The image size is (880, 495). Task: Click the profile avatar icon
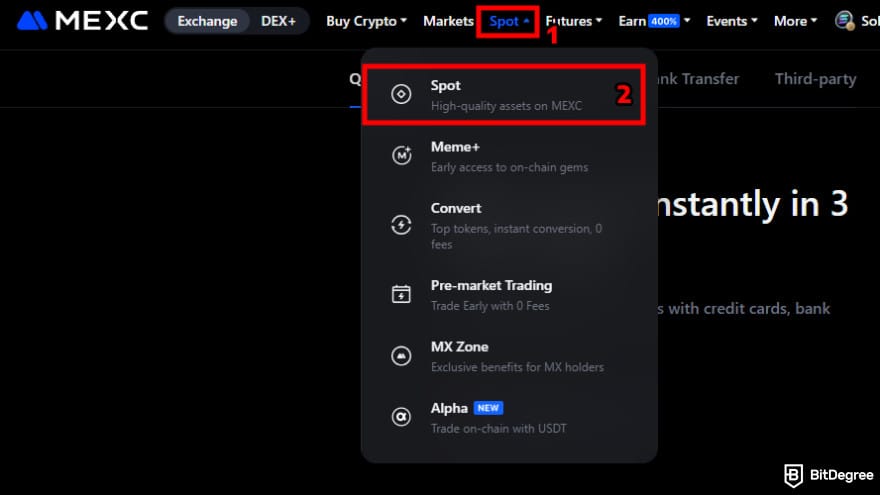click(844, 21)
